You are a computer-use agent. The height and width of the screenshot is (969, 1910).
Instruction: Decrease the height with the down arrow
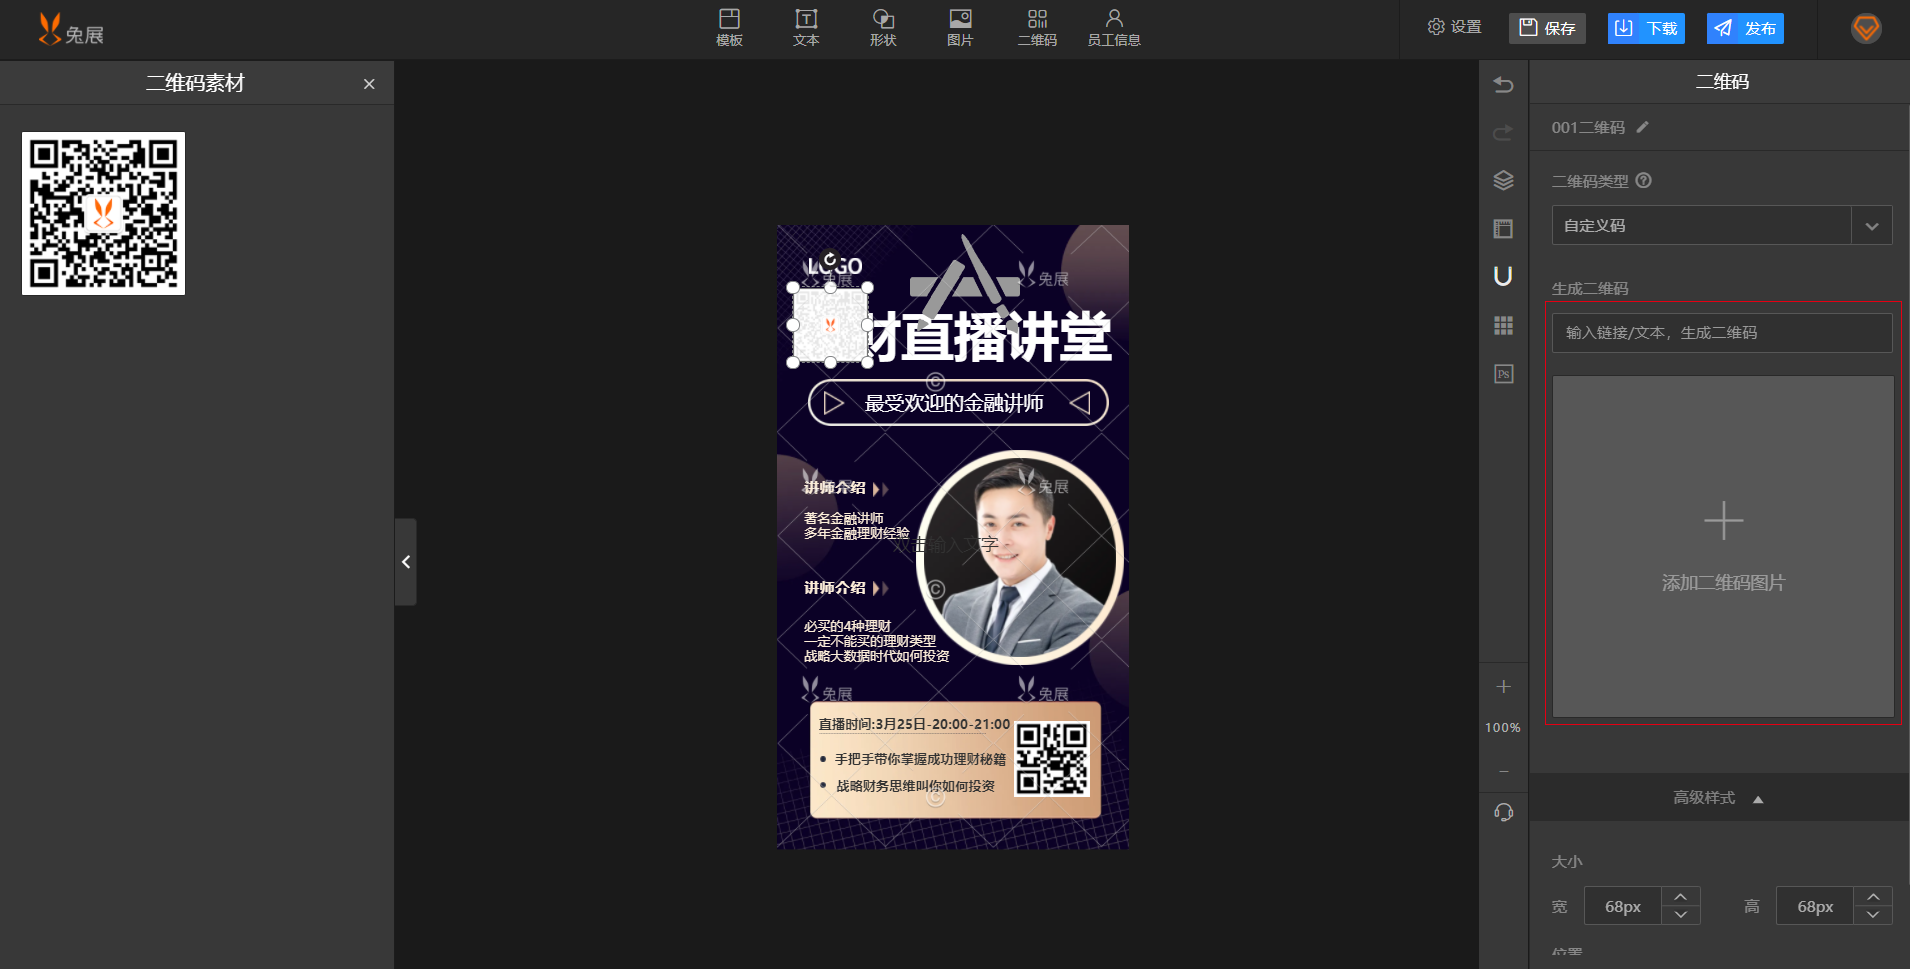[1873, 915]
